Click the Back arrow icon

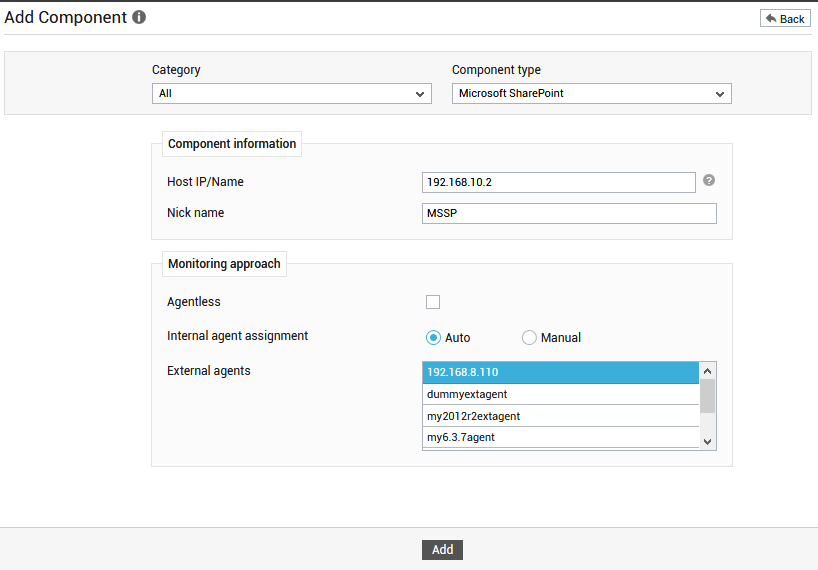click(771, 19)
